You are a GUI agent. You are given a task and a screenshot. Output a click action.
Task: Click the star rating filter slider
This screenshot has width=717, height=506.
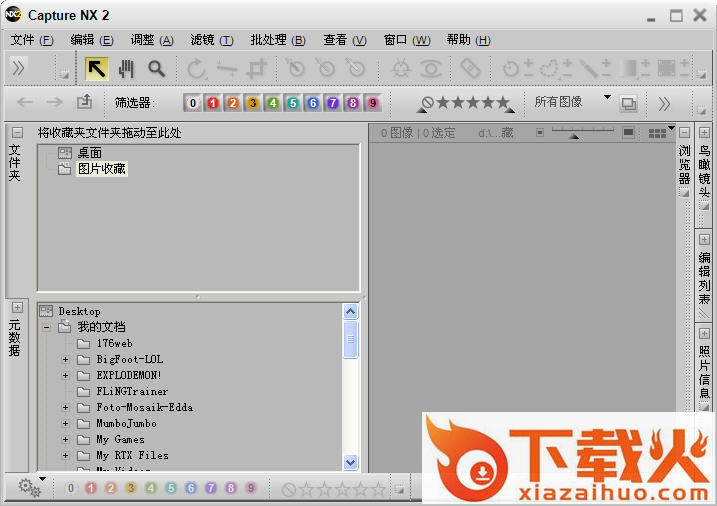click(x=466, y=104)
